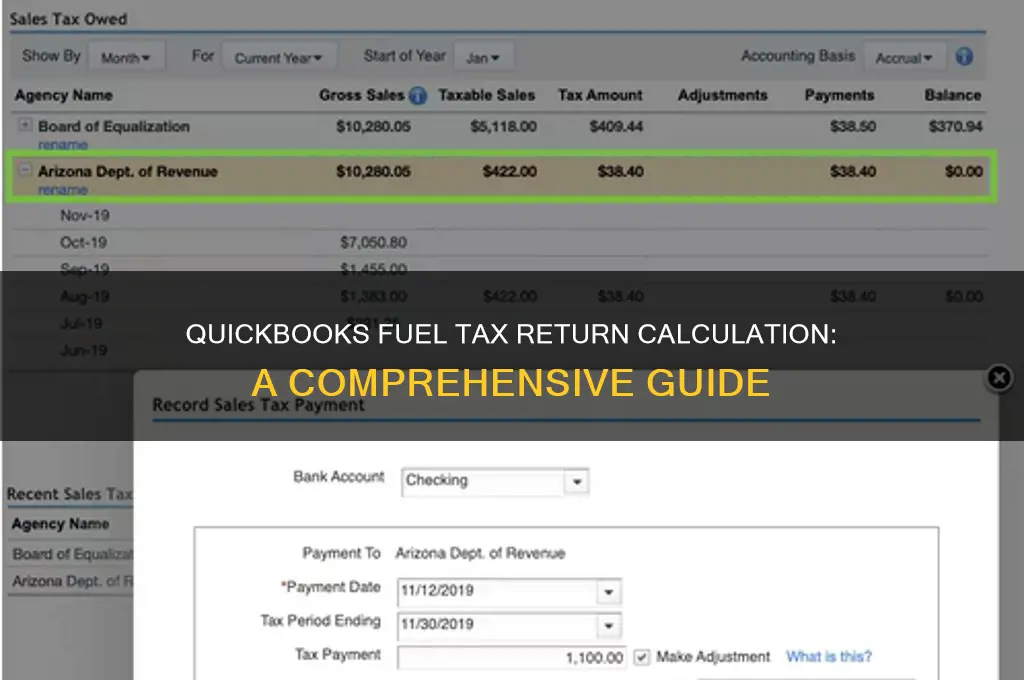This screenshot has width=1024, height=680.
Task: Click the Arizona row $0.00 balance
Action: click(964, 171)
